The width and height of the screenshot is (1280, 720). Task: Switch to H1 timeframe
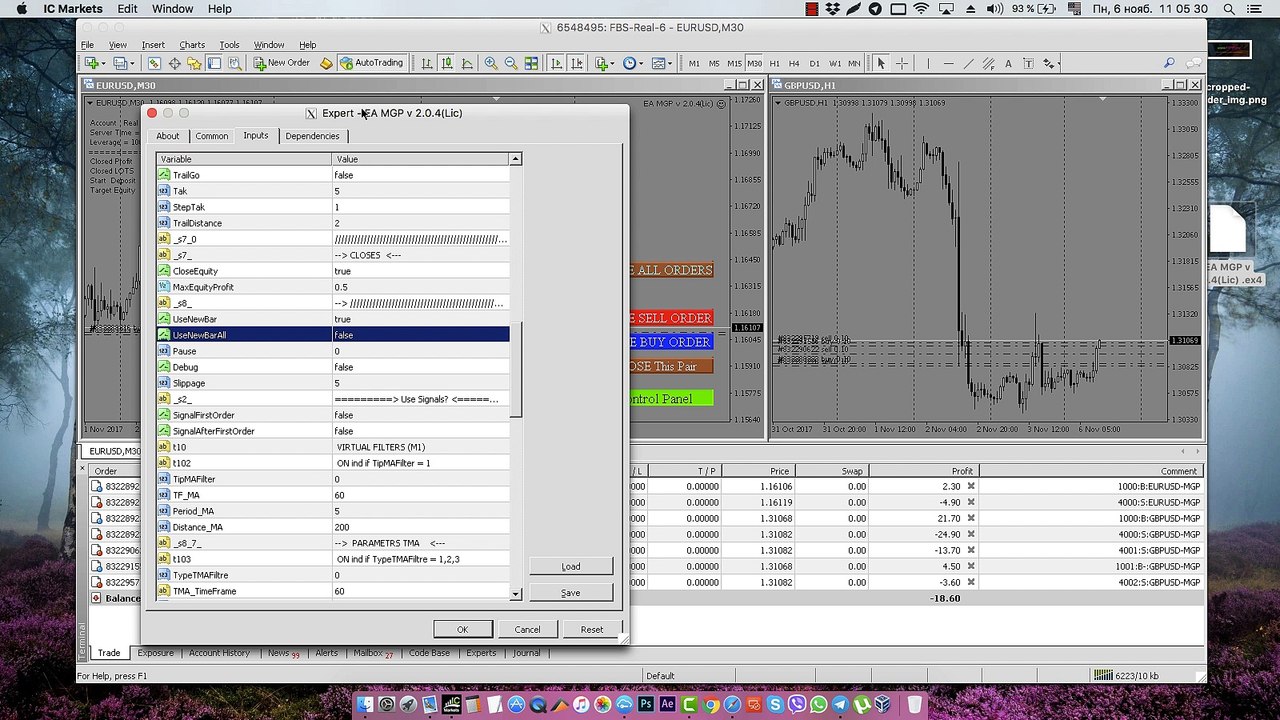774,63
